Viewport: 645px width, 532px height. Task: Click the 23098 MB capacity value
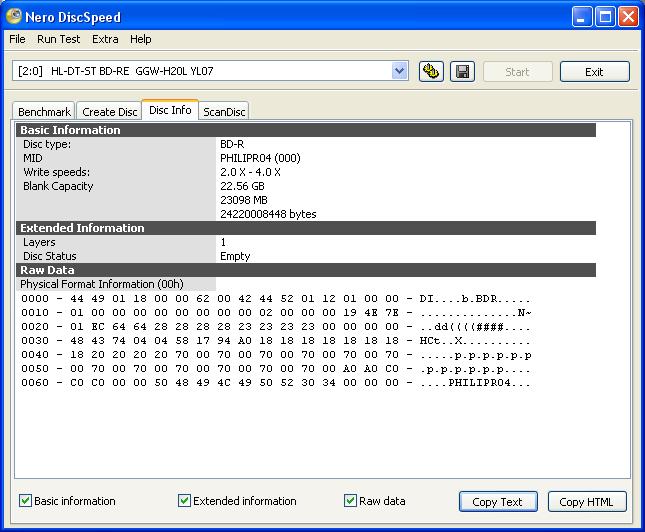pos(244,200)
